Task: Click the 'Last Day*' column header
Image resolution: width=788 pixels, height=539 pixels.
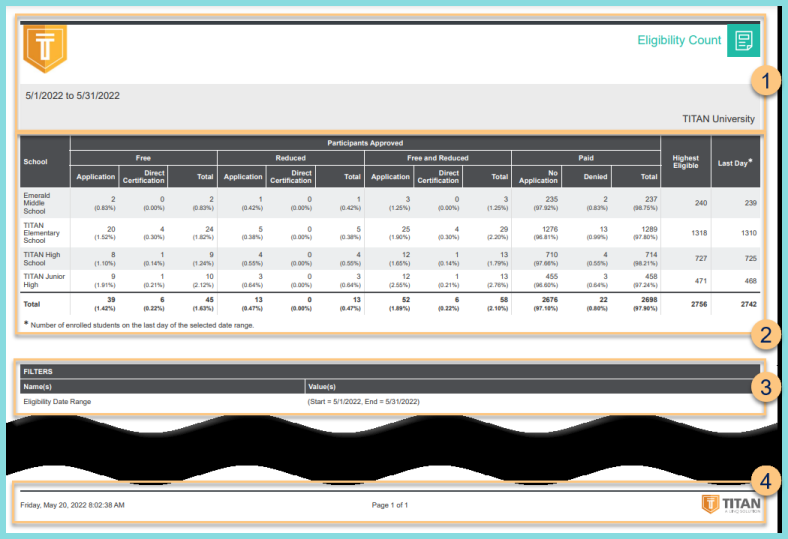Action: [x=735, y=163]
